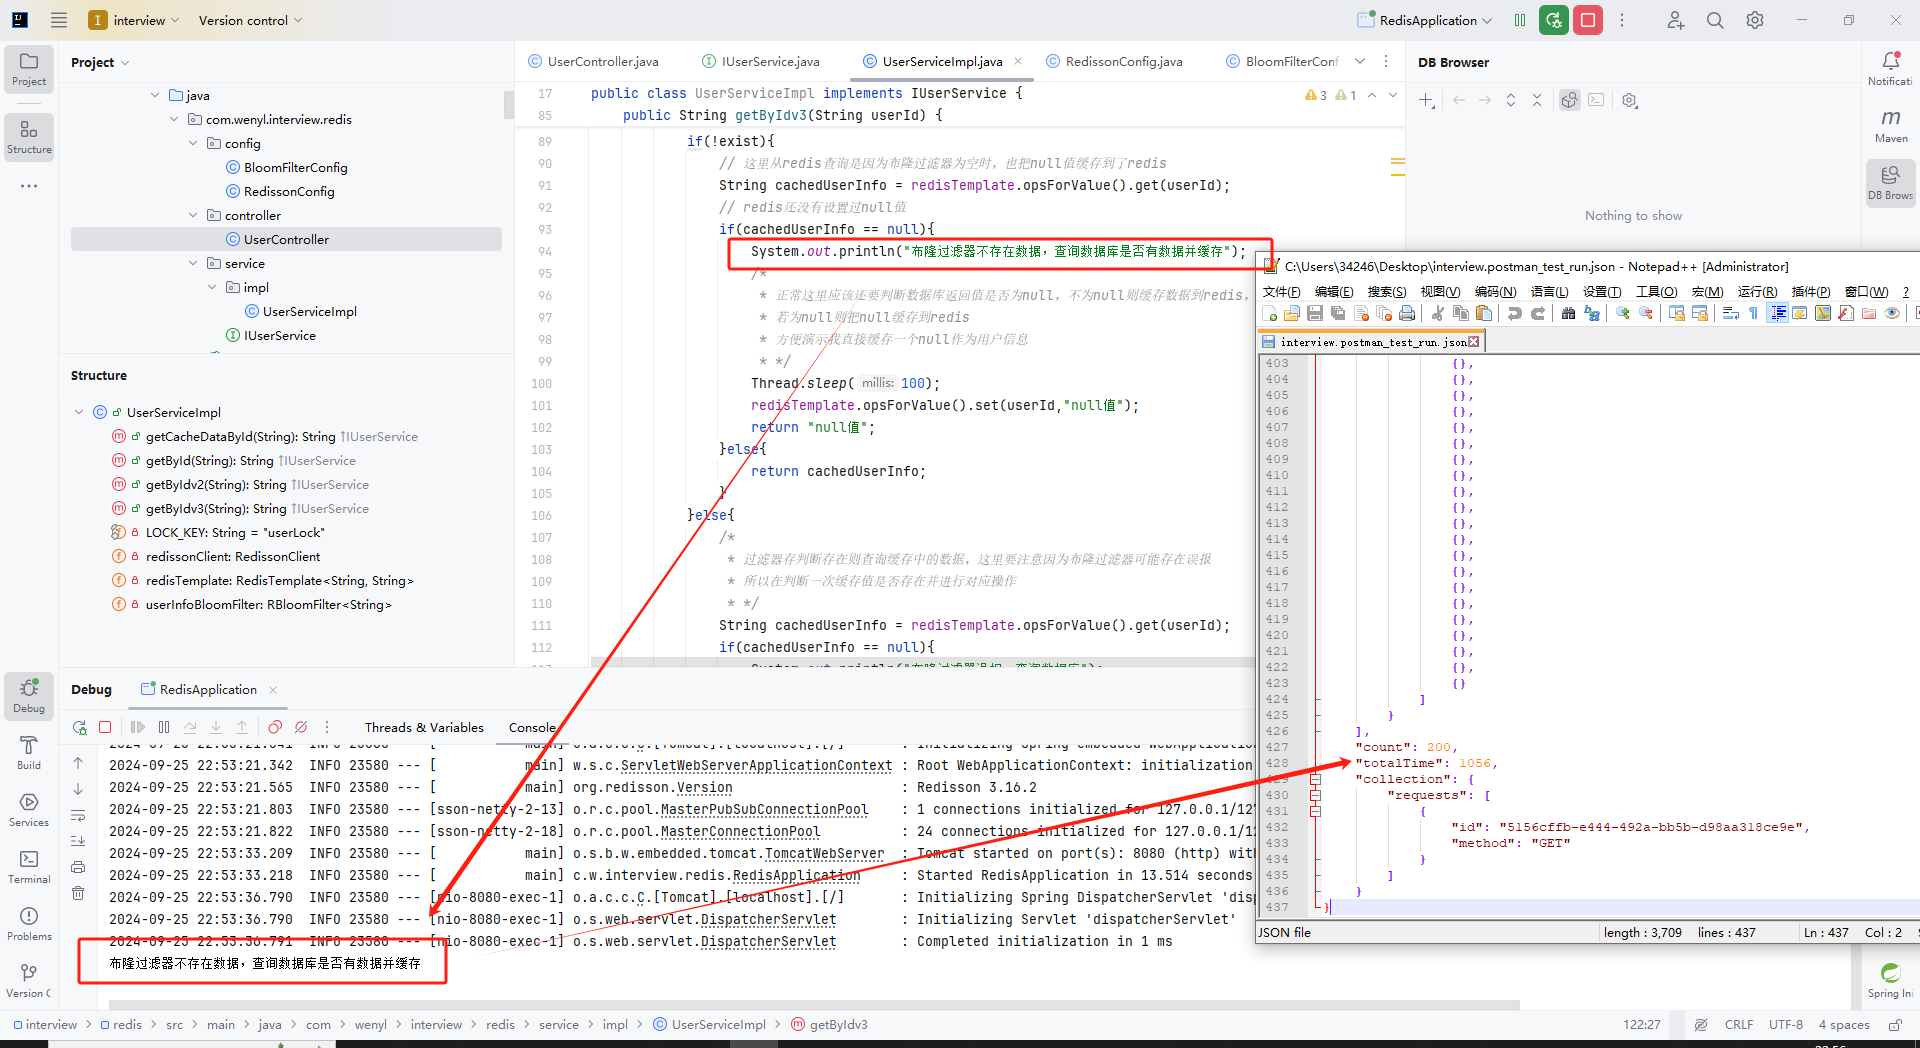This screenshot has width=1920, height=1048.
Task: Toggle Mute Breakpoints in debug toolbar
Action: [x=301, y=727]
